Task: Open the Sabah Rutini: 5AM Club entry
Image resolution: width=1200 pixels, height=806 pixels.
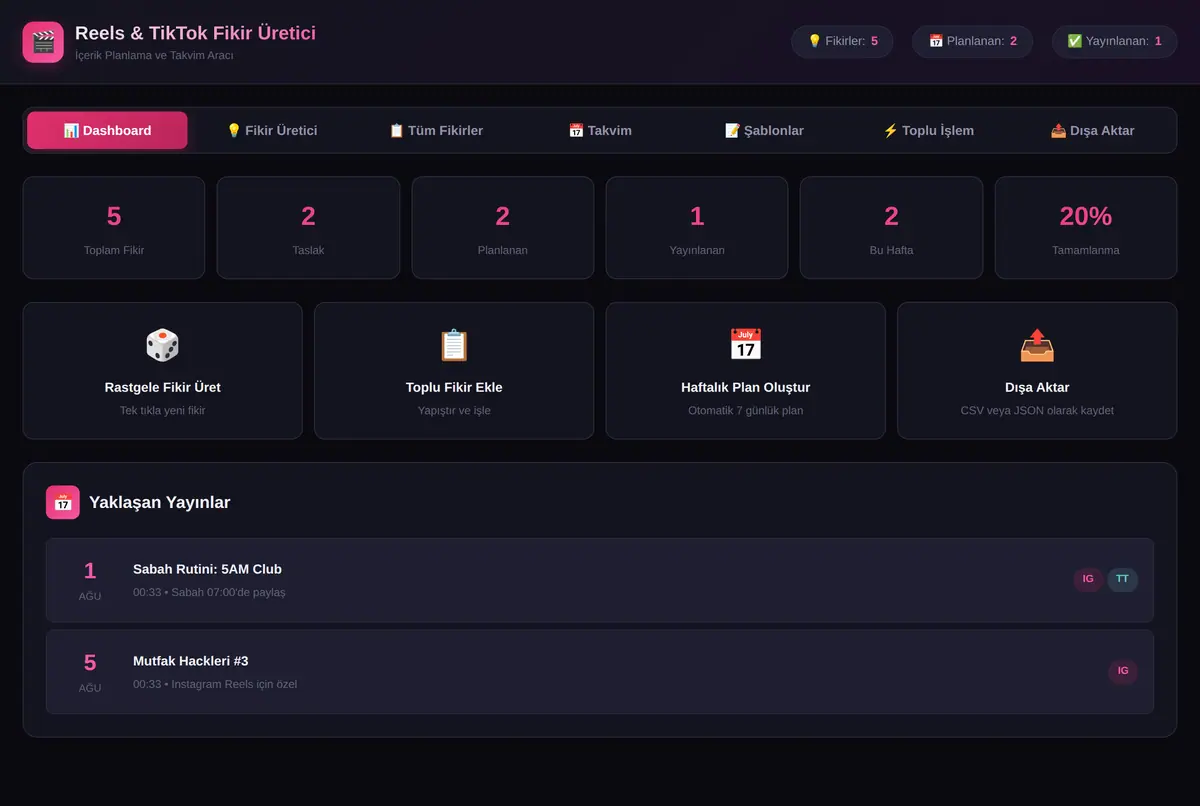Action: [x=600, y=580]
